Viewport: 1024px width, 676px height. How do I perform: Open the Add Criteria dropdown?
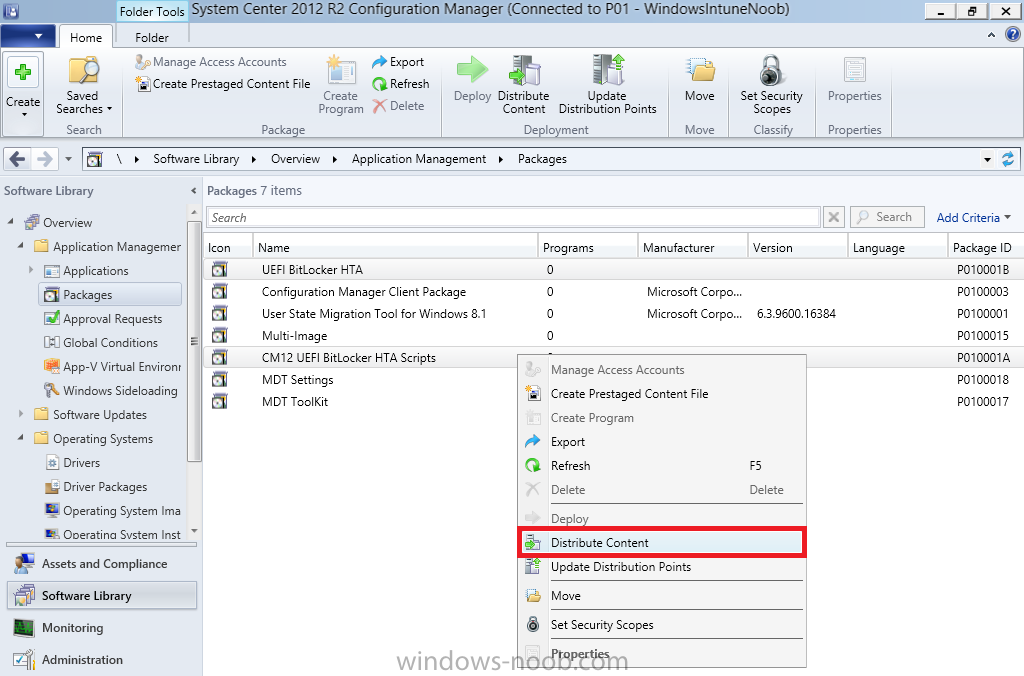tap(973, 217)
